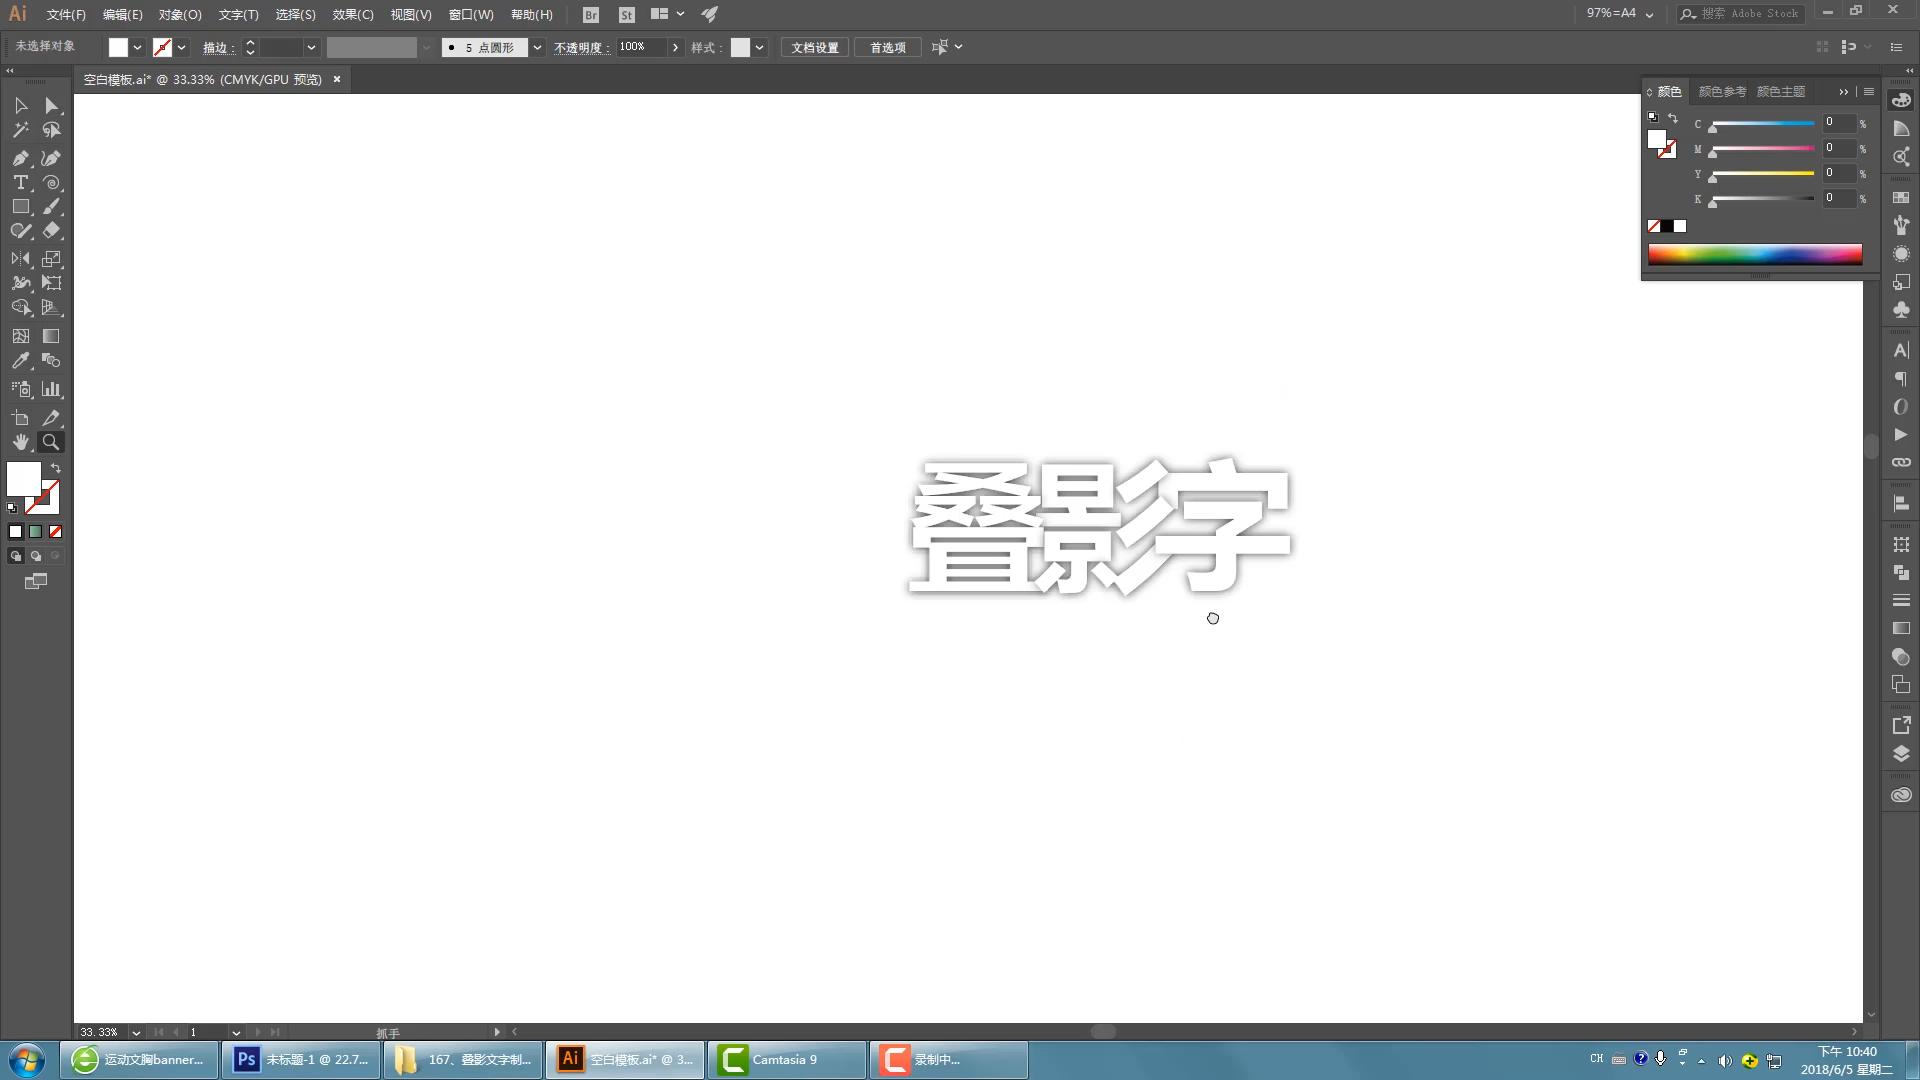This screenshot has width=1920, height=1080.
Task: Click the CMYK color spectrum bar
Action: coord(1754,254)
